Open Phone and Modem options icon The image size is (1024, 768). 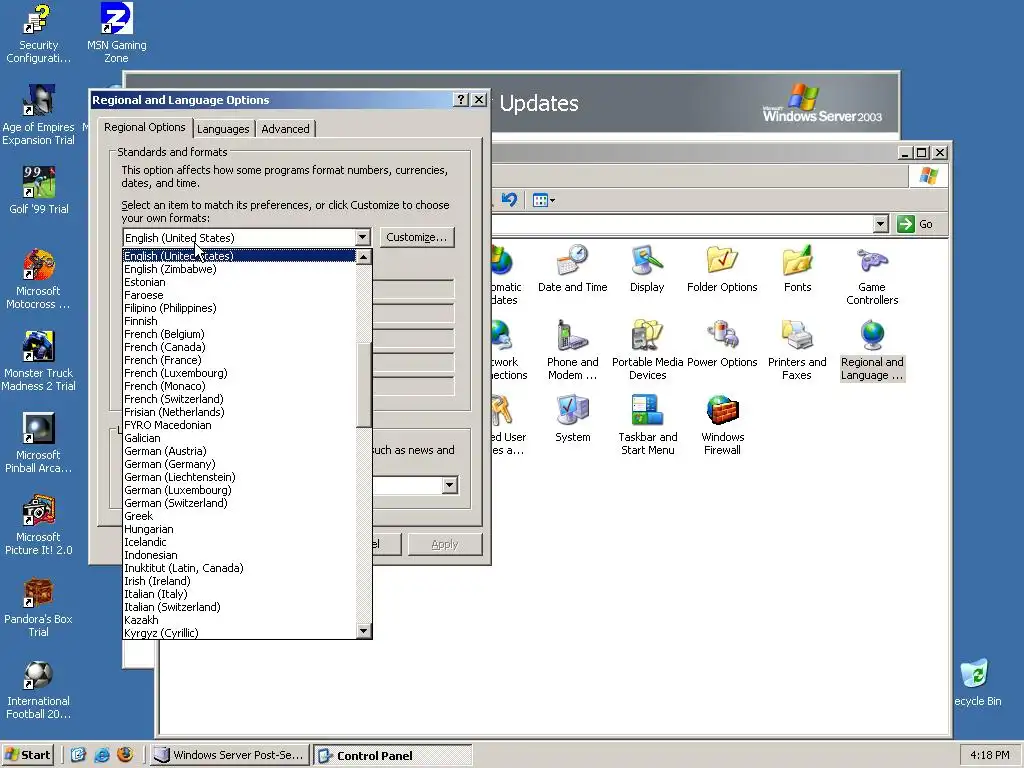coord(572,350)
